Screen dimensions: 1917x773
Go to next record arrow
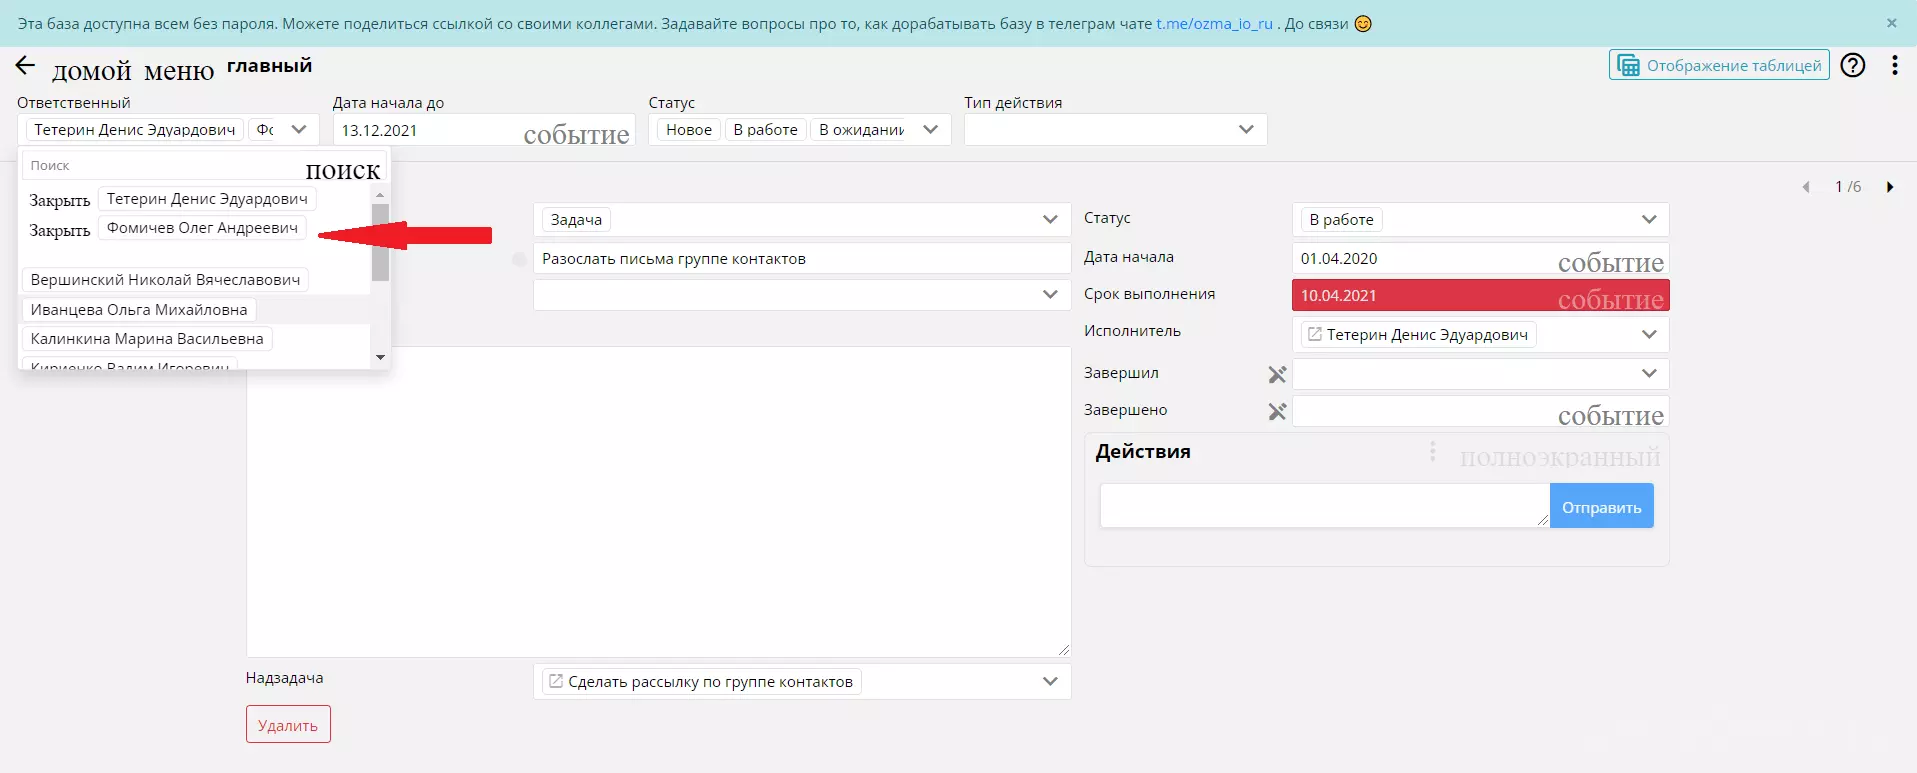click(x=1890, y=187)
